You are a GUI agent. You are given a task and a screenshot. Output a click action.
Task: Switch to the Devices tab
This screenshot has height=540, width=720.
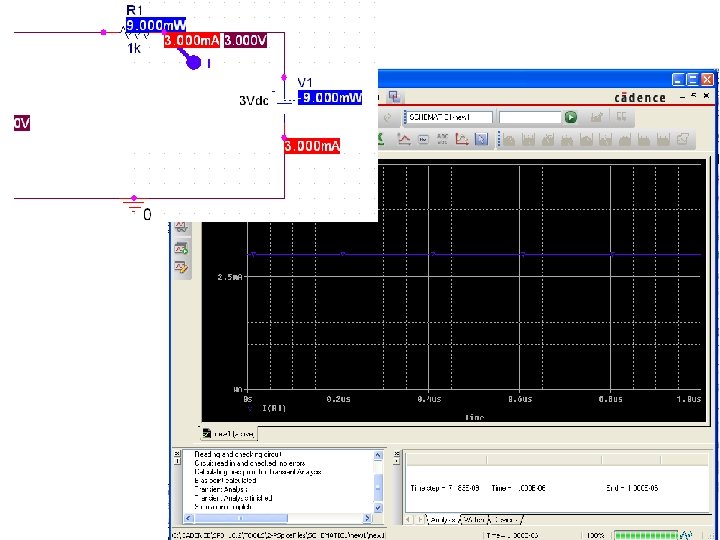(505, 520)
